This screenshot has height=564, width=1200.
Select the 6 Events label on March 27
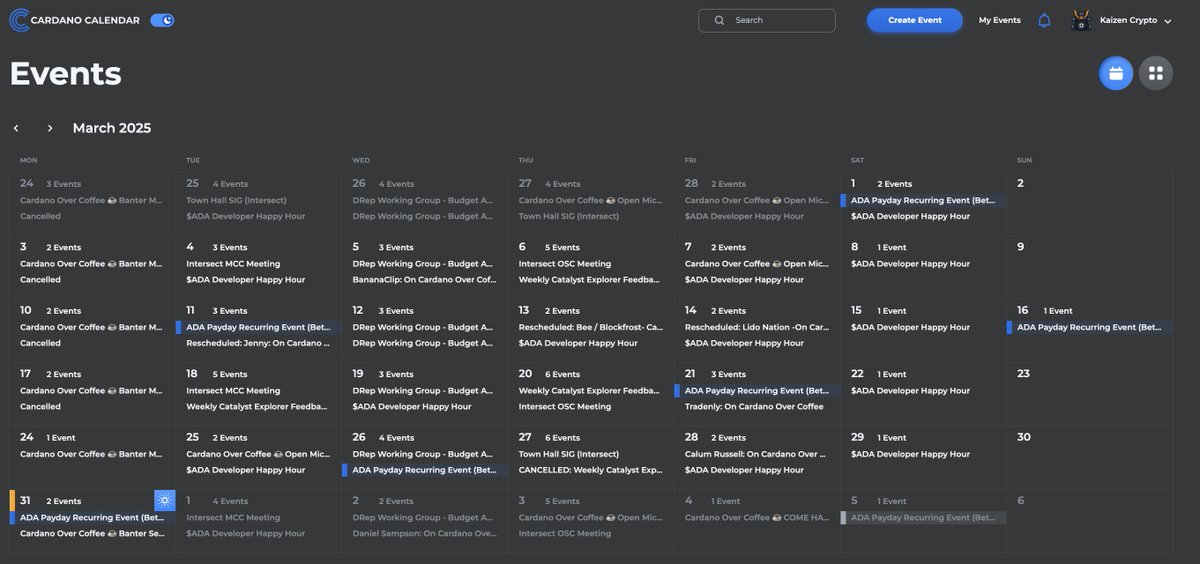pos(563,438)
